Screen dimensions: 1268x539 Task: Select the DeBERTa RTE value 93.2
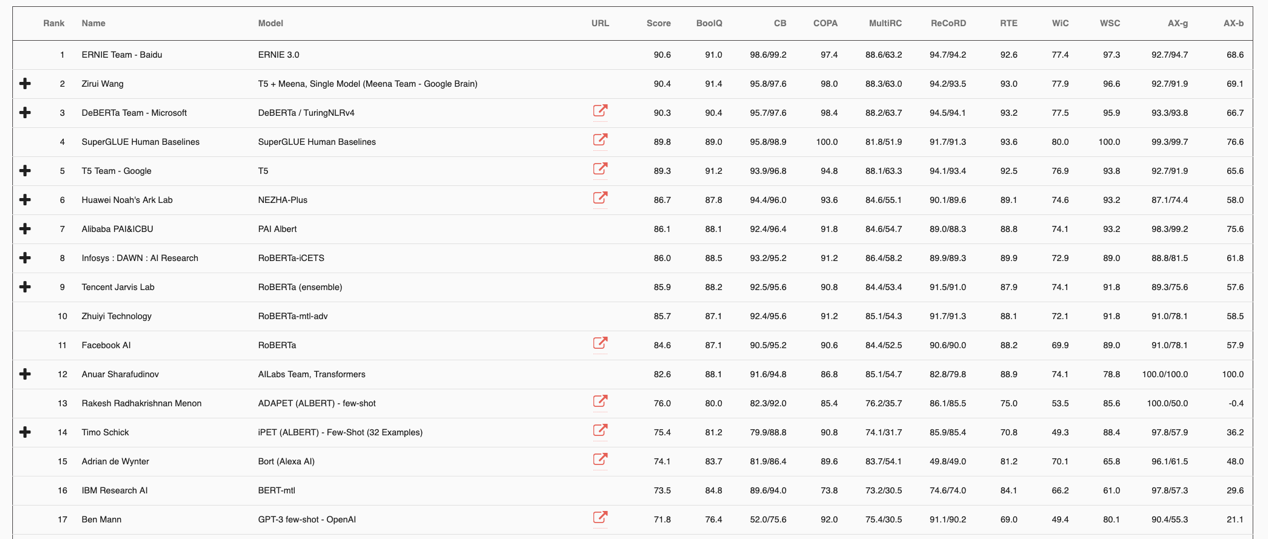click(x=1009, y=113)
